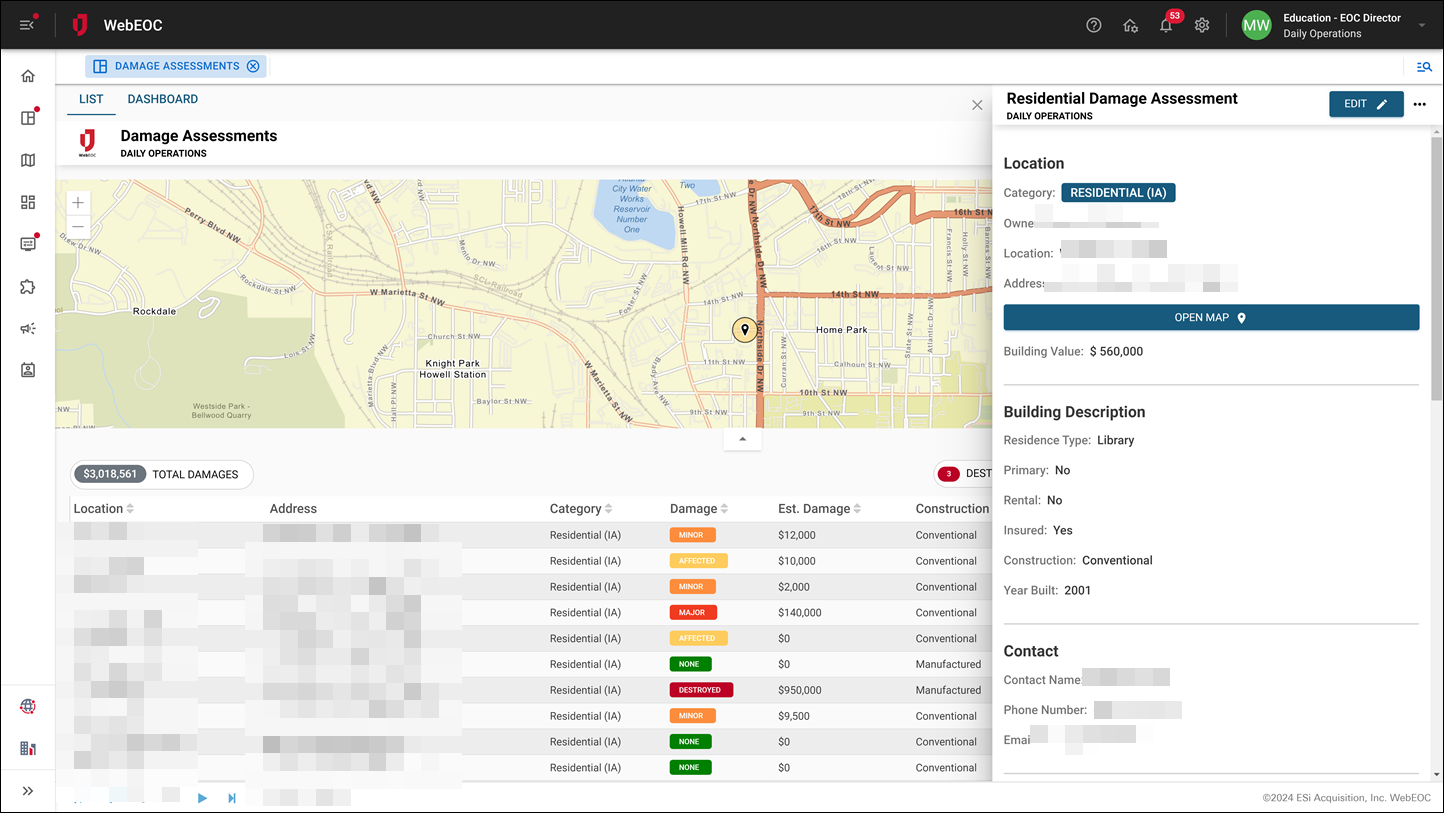
Task: Click the EDIT button on the assessment panel
Action: click(1366, 103)
